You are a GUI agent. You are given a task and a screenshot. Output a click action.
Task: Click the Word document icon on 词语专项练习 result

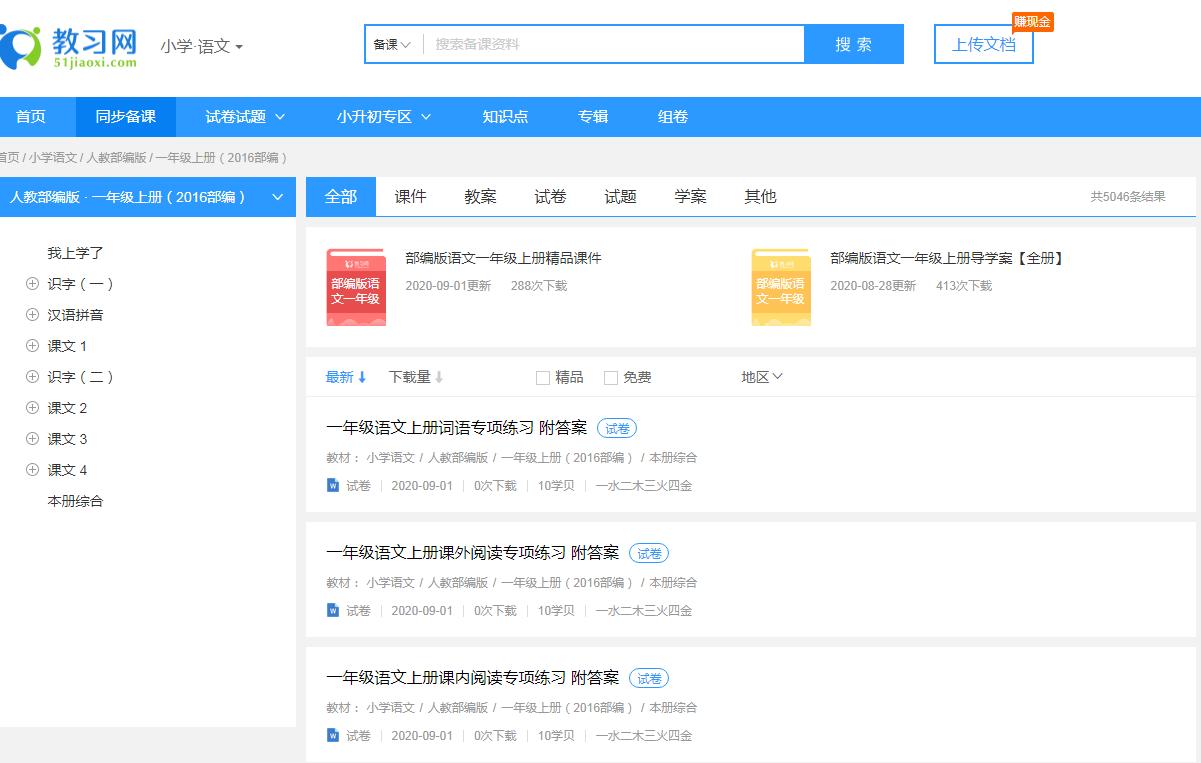[x=332, y=484]
